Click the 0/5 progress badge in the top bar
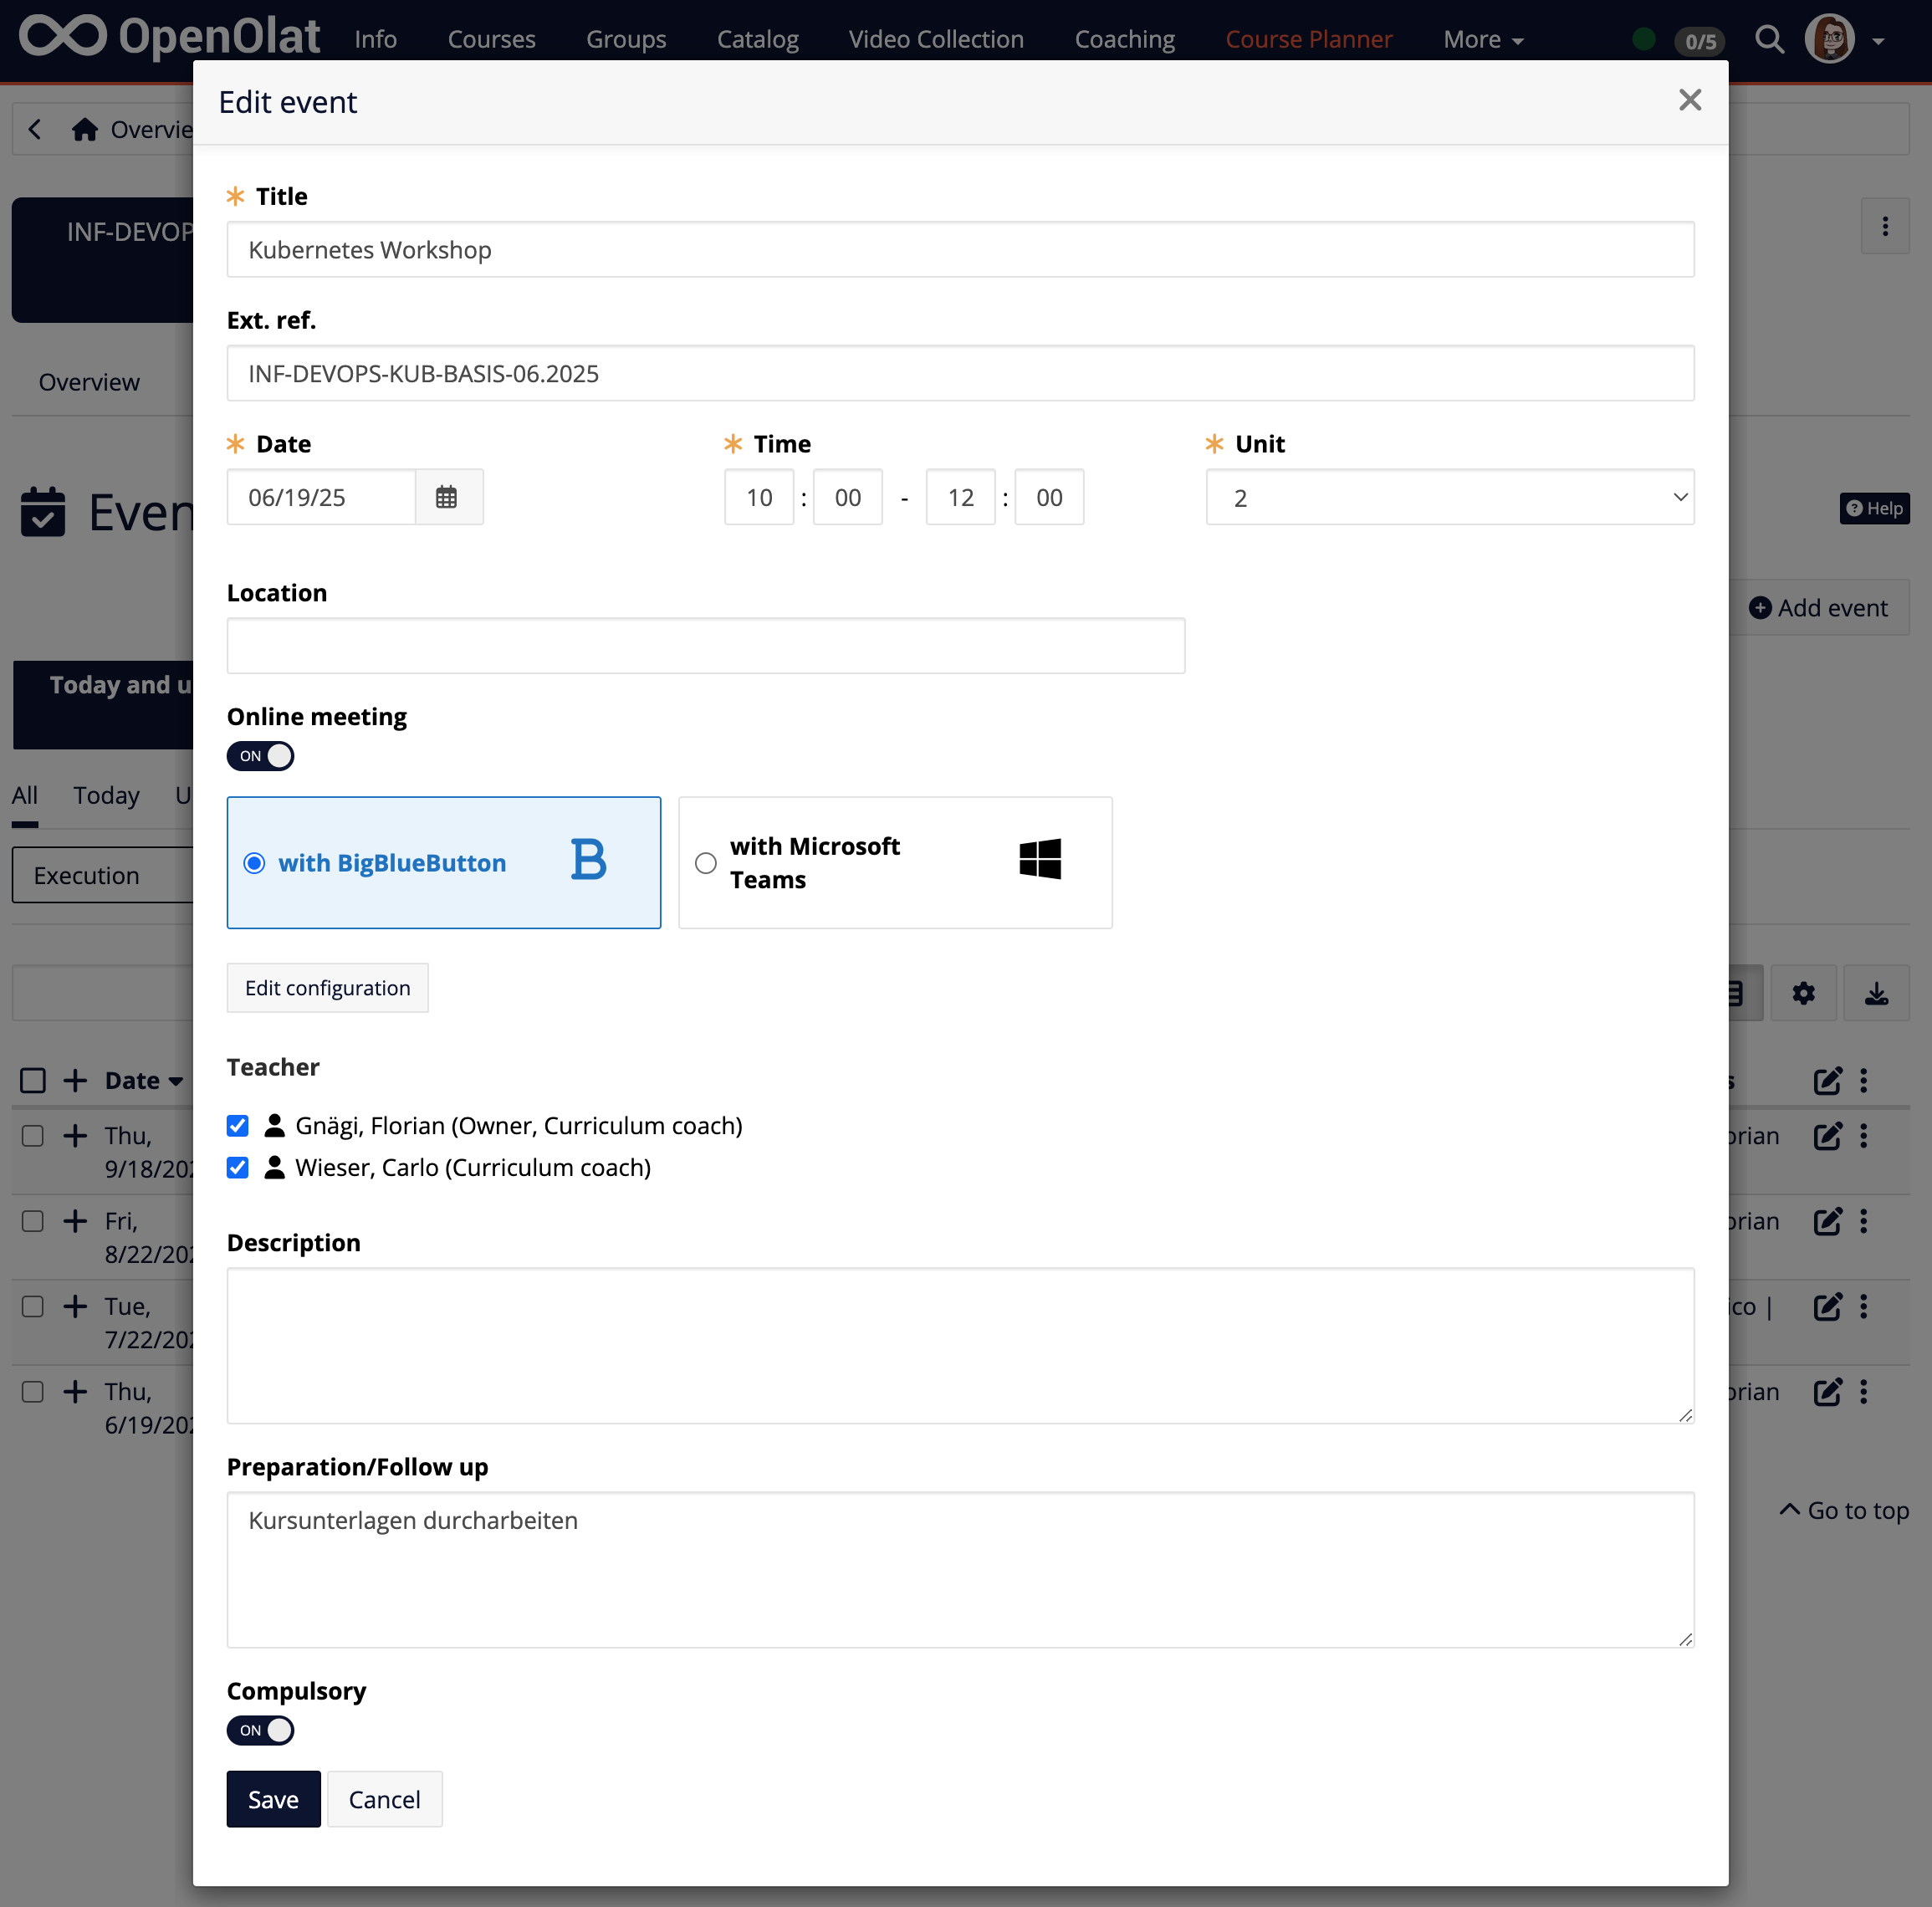The width and height of the screenshot is (1932, 1907). tap(1700, 41)
